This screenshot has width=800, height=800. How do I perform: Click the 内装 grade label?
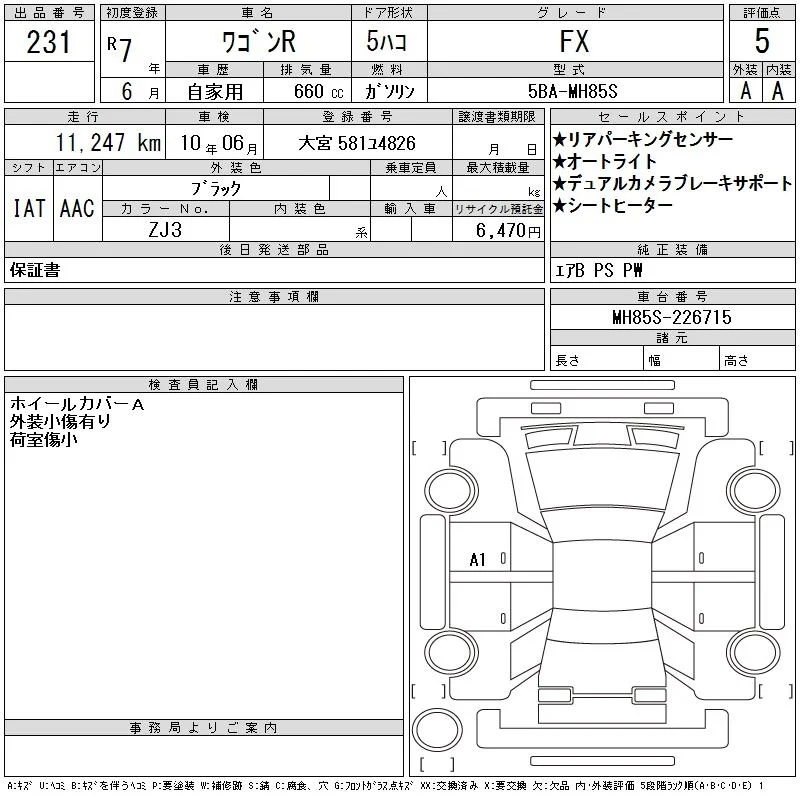[x=779, y=69]
